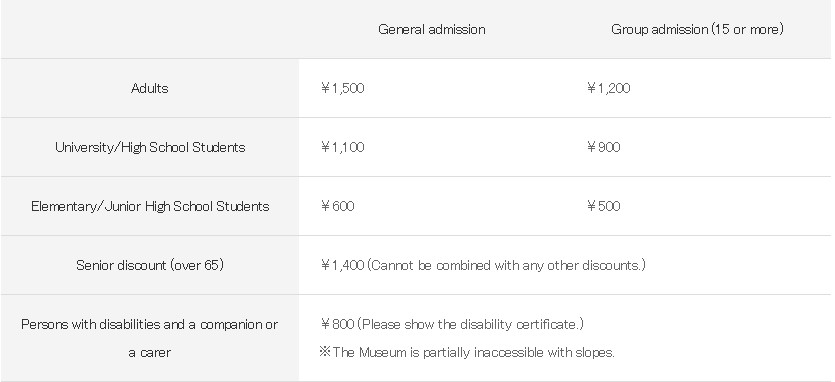Select the ¥1,500 adult general price
This screenshot has height=382, width=835.
pyautogui.click(x=342, y=88)
